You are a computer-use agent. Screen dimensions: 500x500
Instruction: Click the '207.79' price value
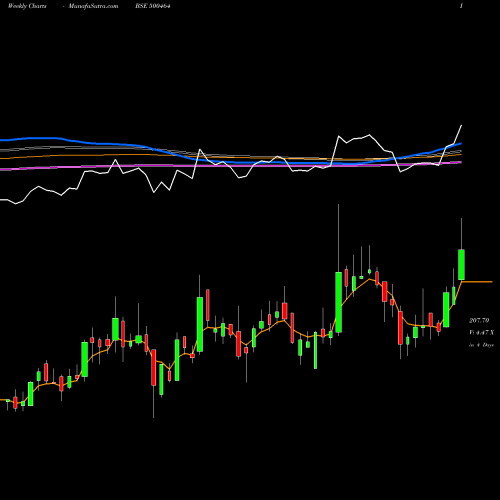pos(479,320)
